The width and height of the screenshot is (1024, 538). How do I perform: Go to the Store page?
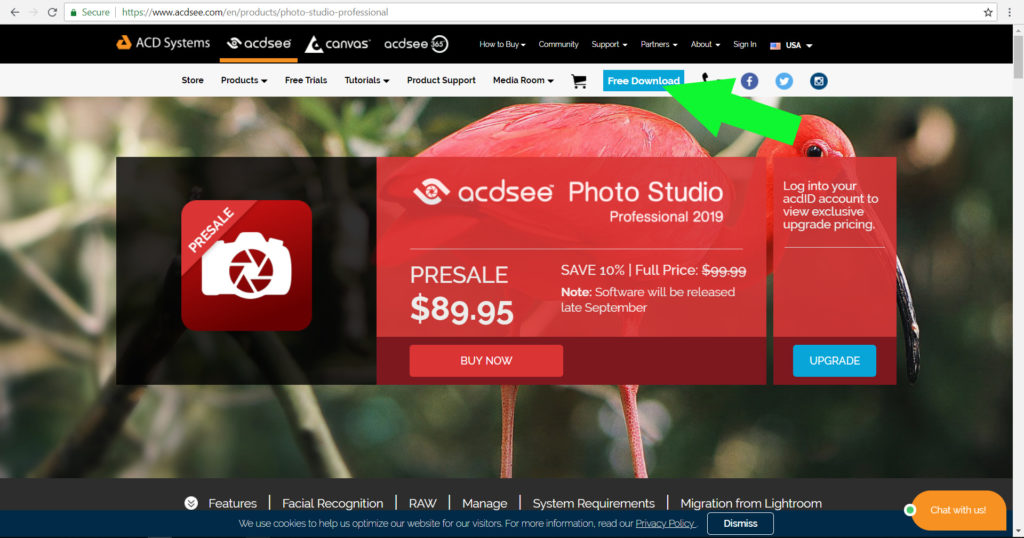coord(193,80)
